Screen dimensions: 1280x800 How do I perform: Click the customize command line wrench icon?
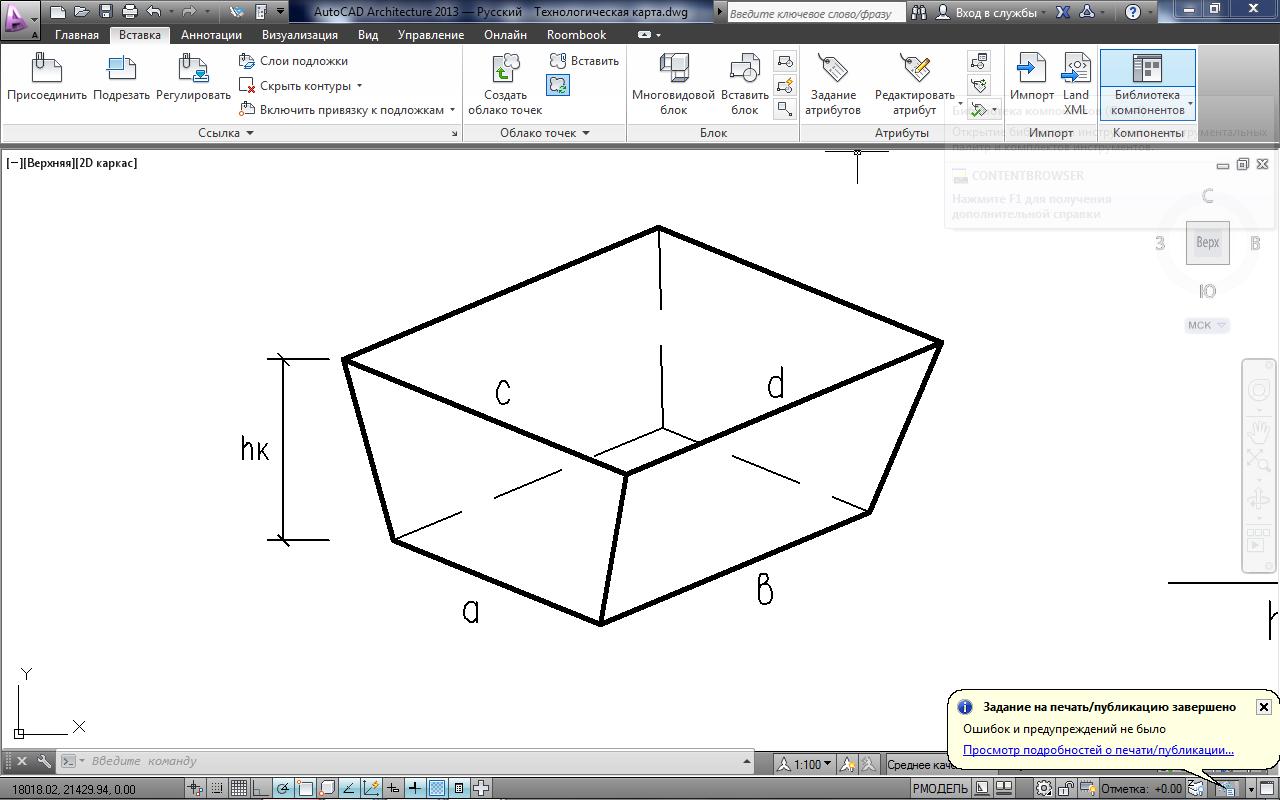tap(43, 761)
